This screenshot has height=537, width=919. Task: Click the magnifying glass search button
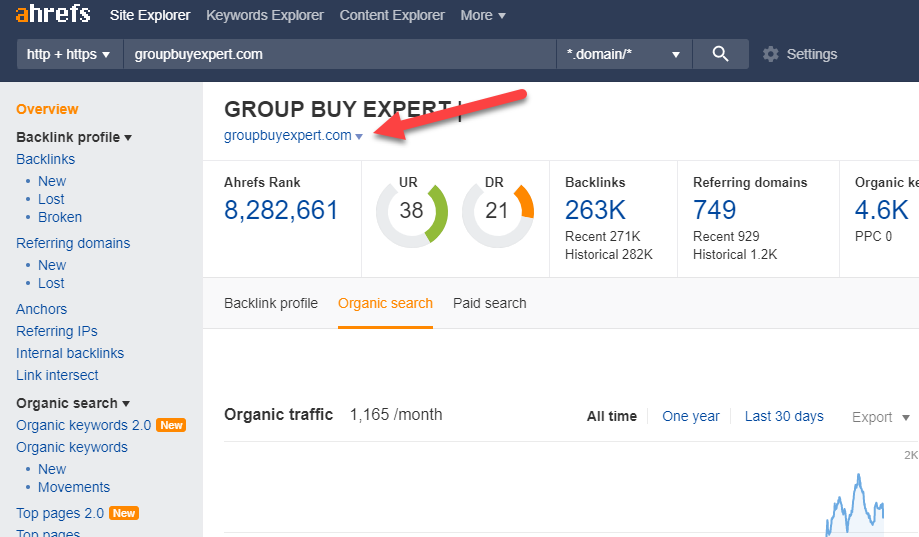[x=720, y=54]
